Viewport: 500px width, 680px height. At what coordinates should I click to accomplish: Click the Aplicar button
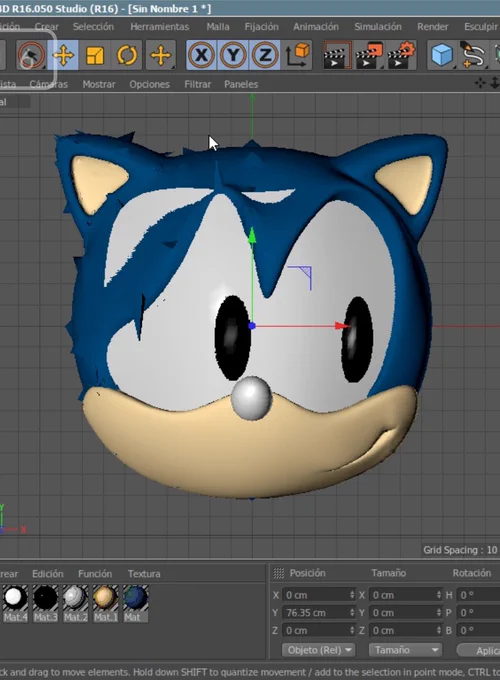click(478, 651)
